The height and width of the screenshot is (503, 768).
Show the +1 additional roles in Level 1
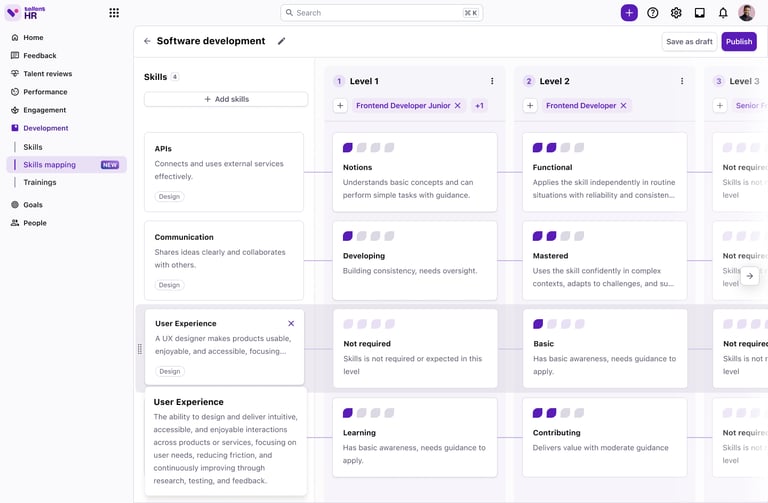479,105
